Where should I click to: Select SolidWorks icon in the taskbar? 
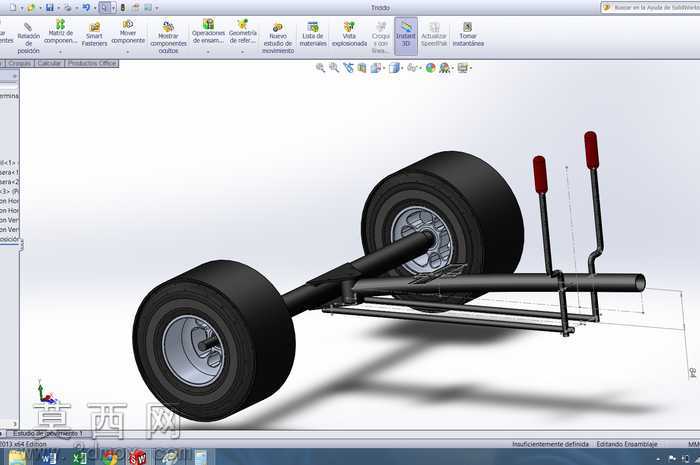138,457
